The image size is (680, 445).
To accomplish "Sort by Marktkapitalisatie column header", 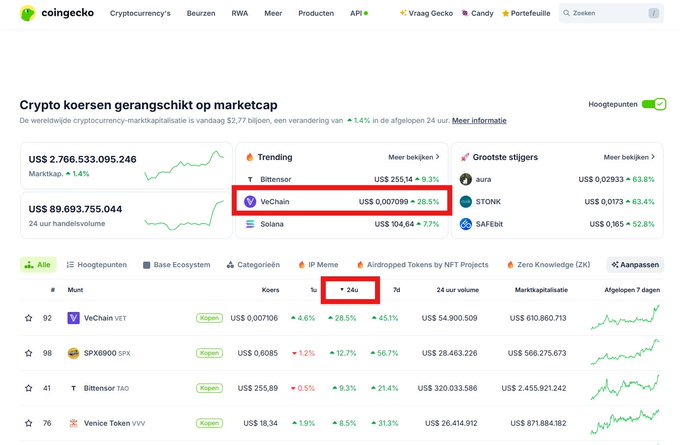I will point(541,290).
